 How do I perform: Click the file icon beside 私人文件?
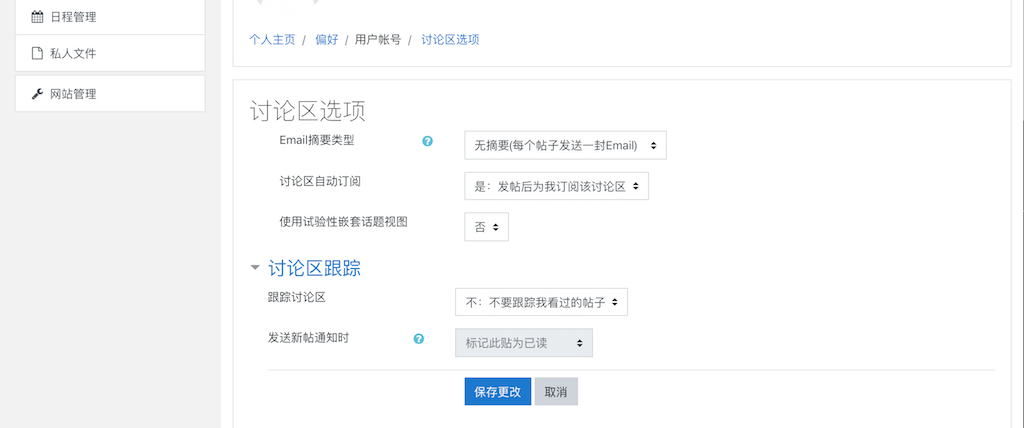(x=37, y=54)
